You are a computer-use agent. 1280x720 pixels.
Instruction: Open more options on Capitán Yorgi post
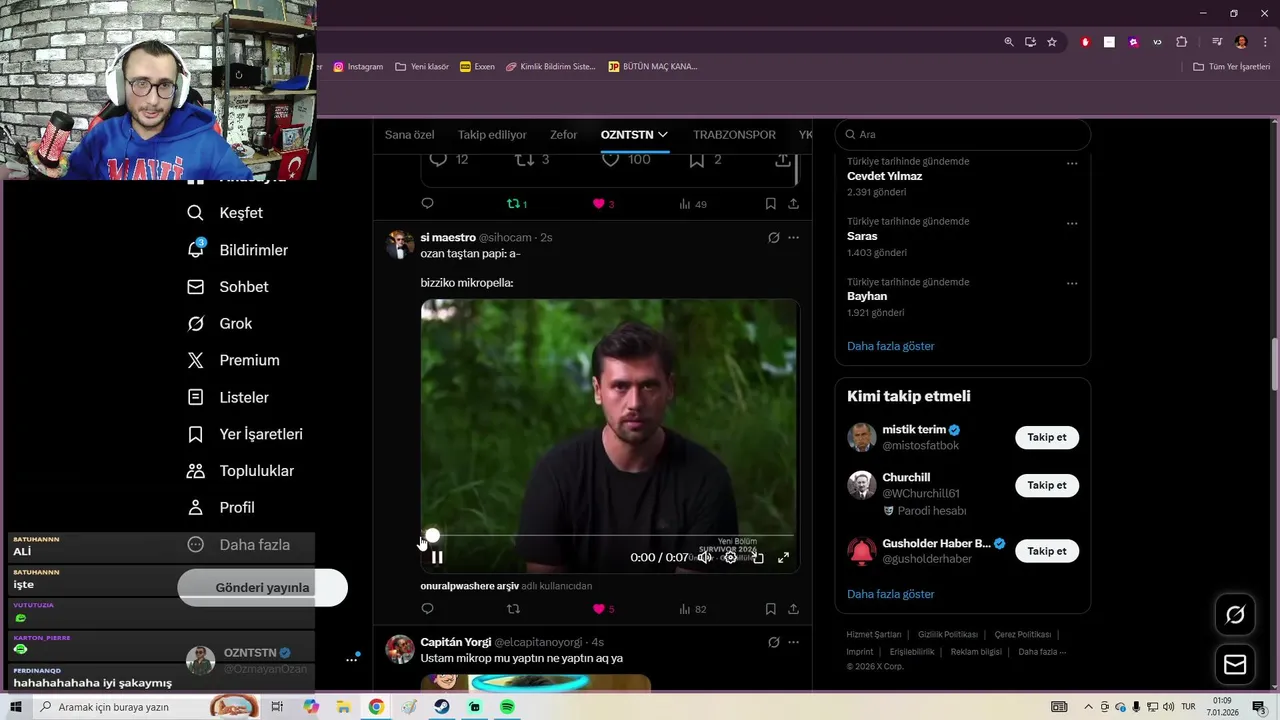click(x=793, y=642)
